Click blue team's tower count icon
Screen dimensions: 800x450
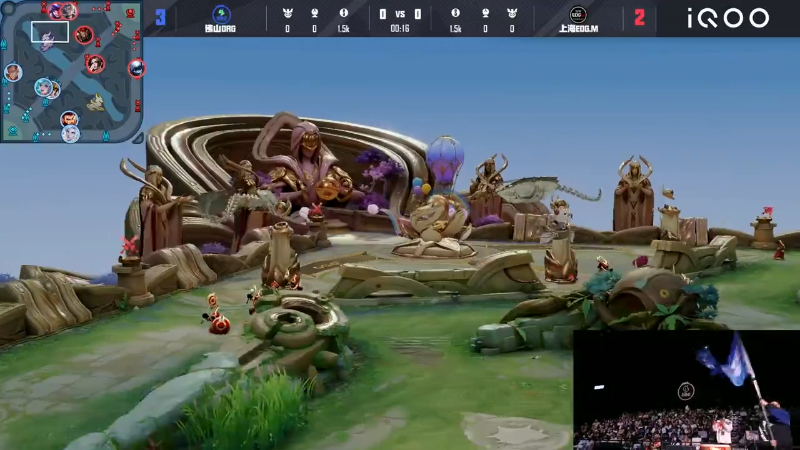coord(314,13)
